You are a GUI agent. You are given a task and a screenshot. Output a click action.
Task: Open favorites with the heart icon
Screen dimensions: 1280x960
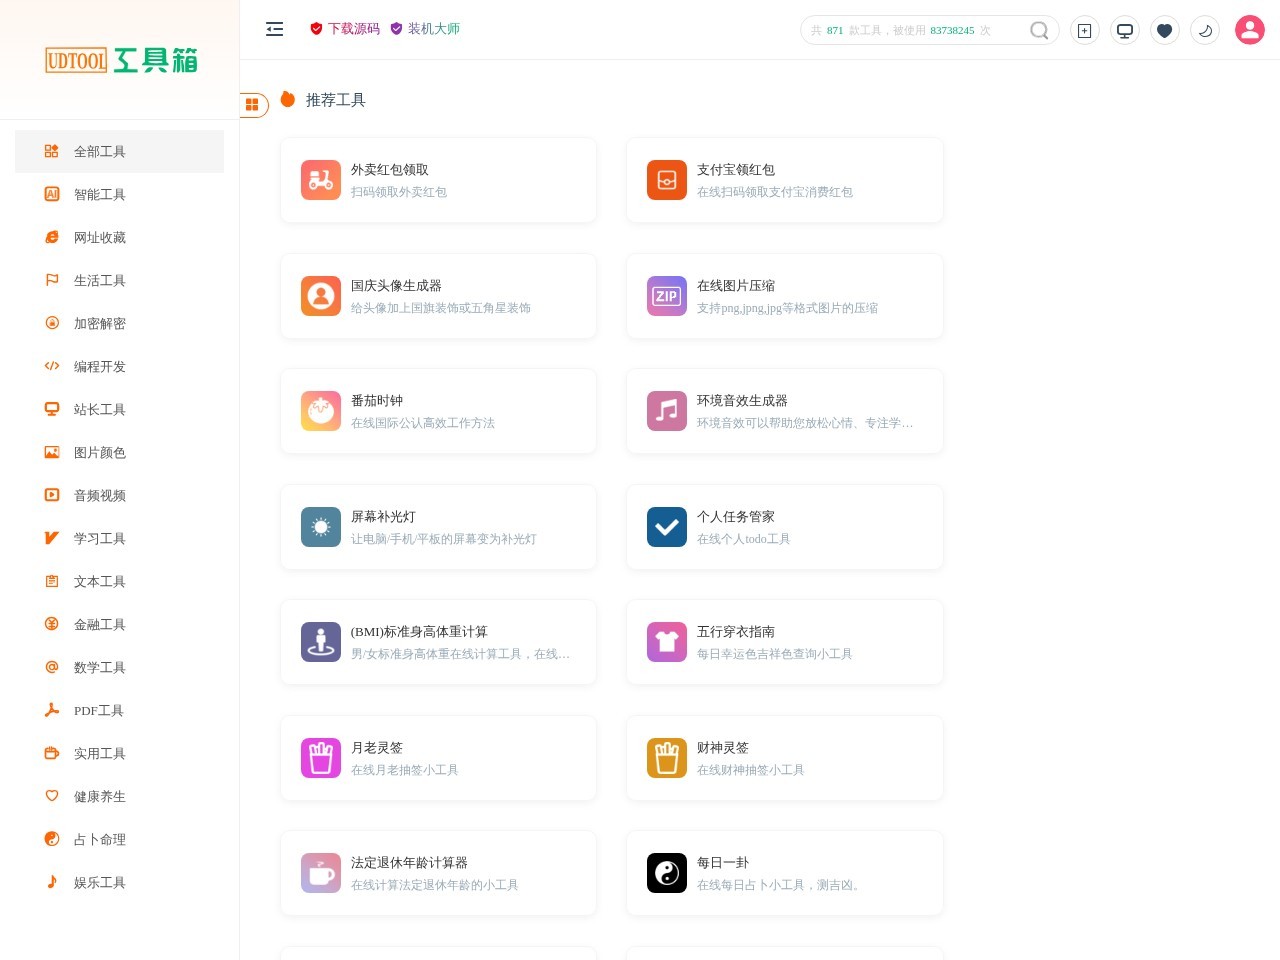(1165, 30)
